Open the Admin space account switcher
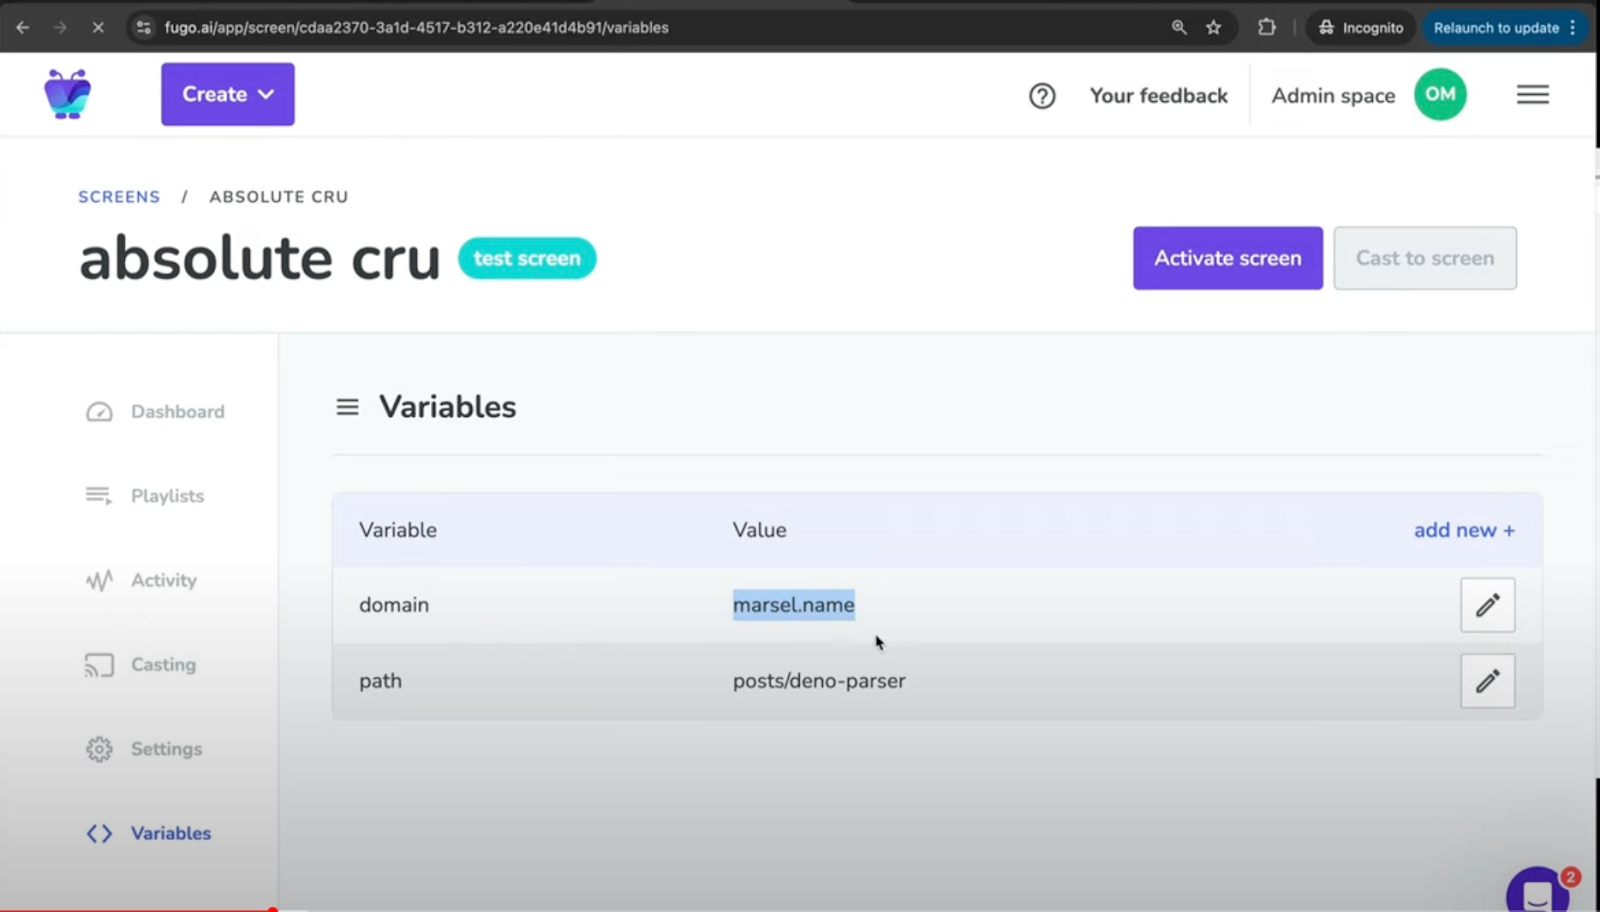The height and width of the screenshot is (912, 1600). [1332, 96]
